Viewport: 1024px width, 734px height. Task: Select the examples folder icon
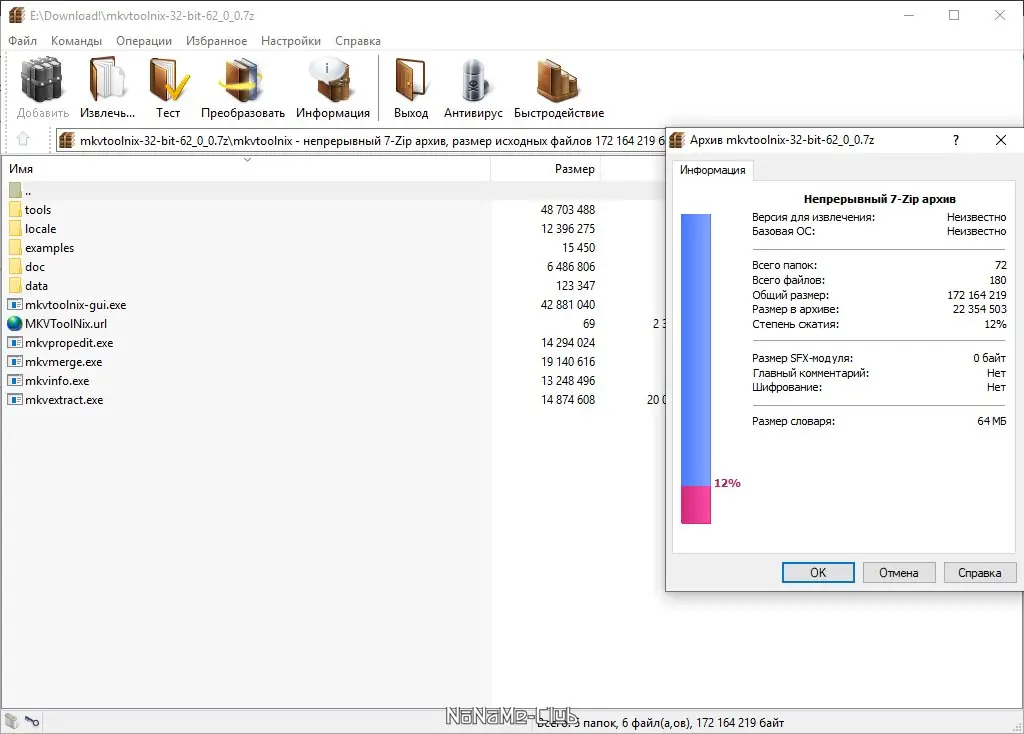click(x=16, y=247)
